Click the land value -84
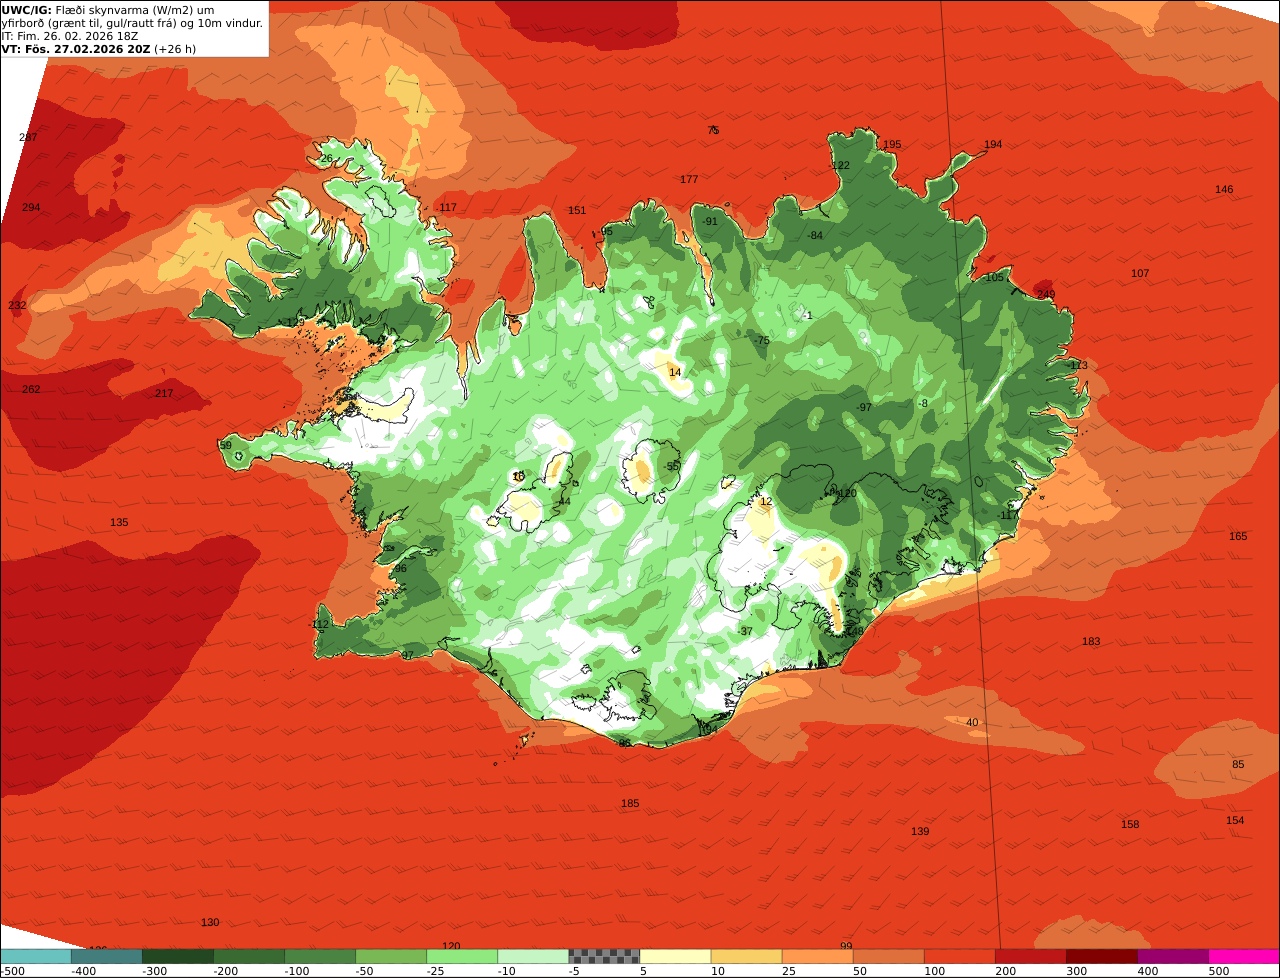This screenshot has height=978, width=1280. [x=815, y=235]
